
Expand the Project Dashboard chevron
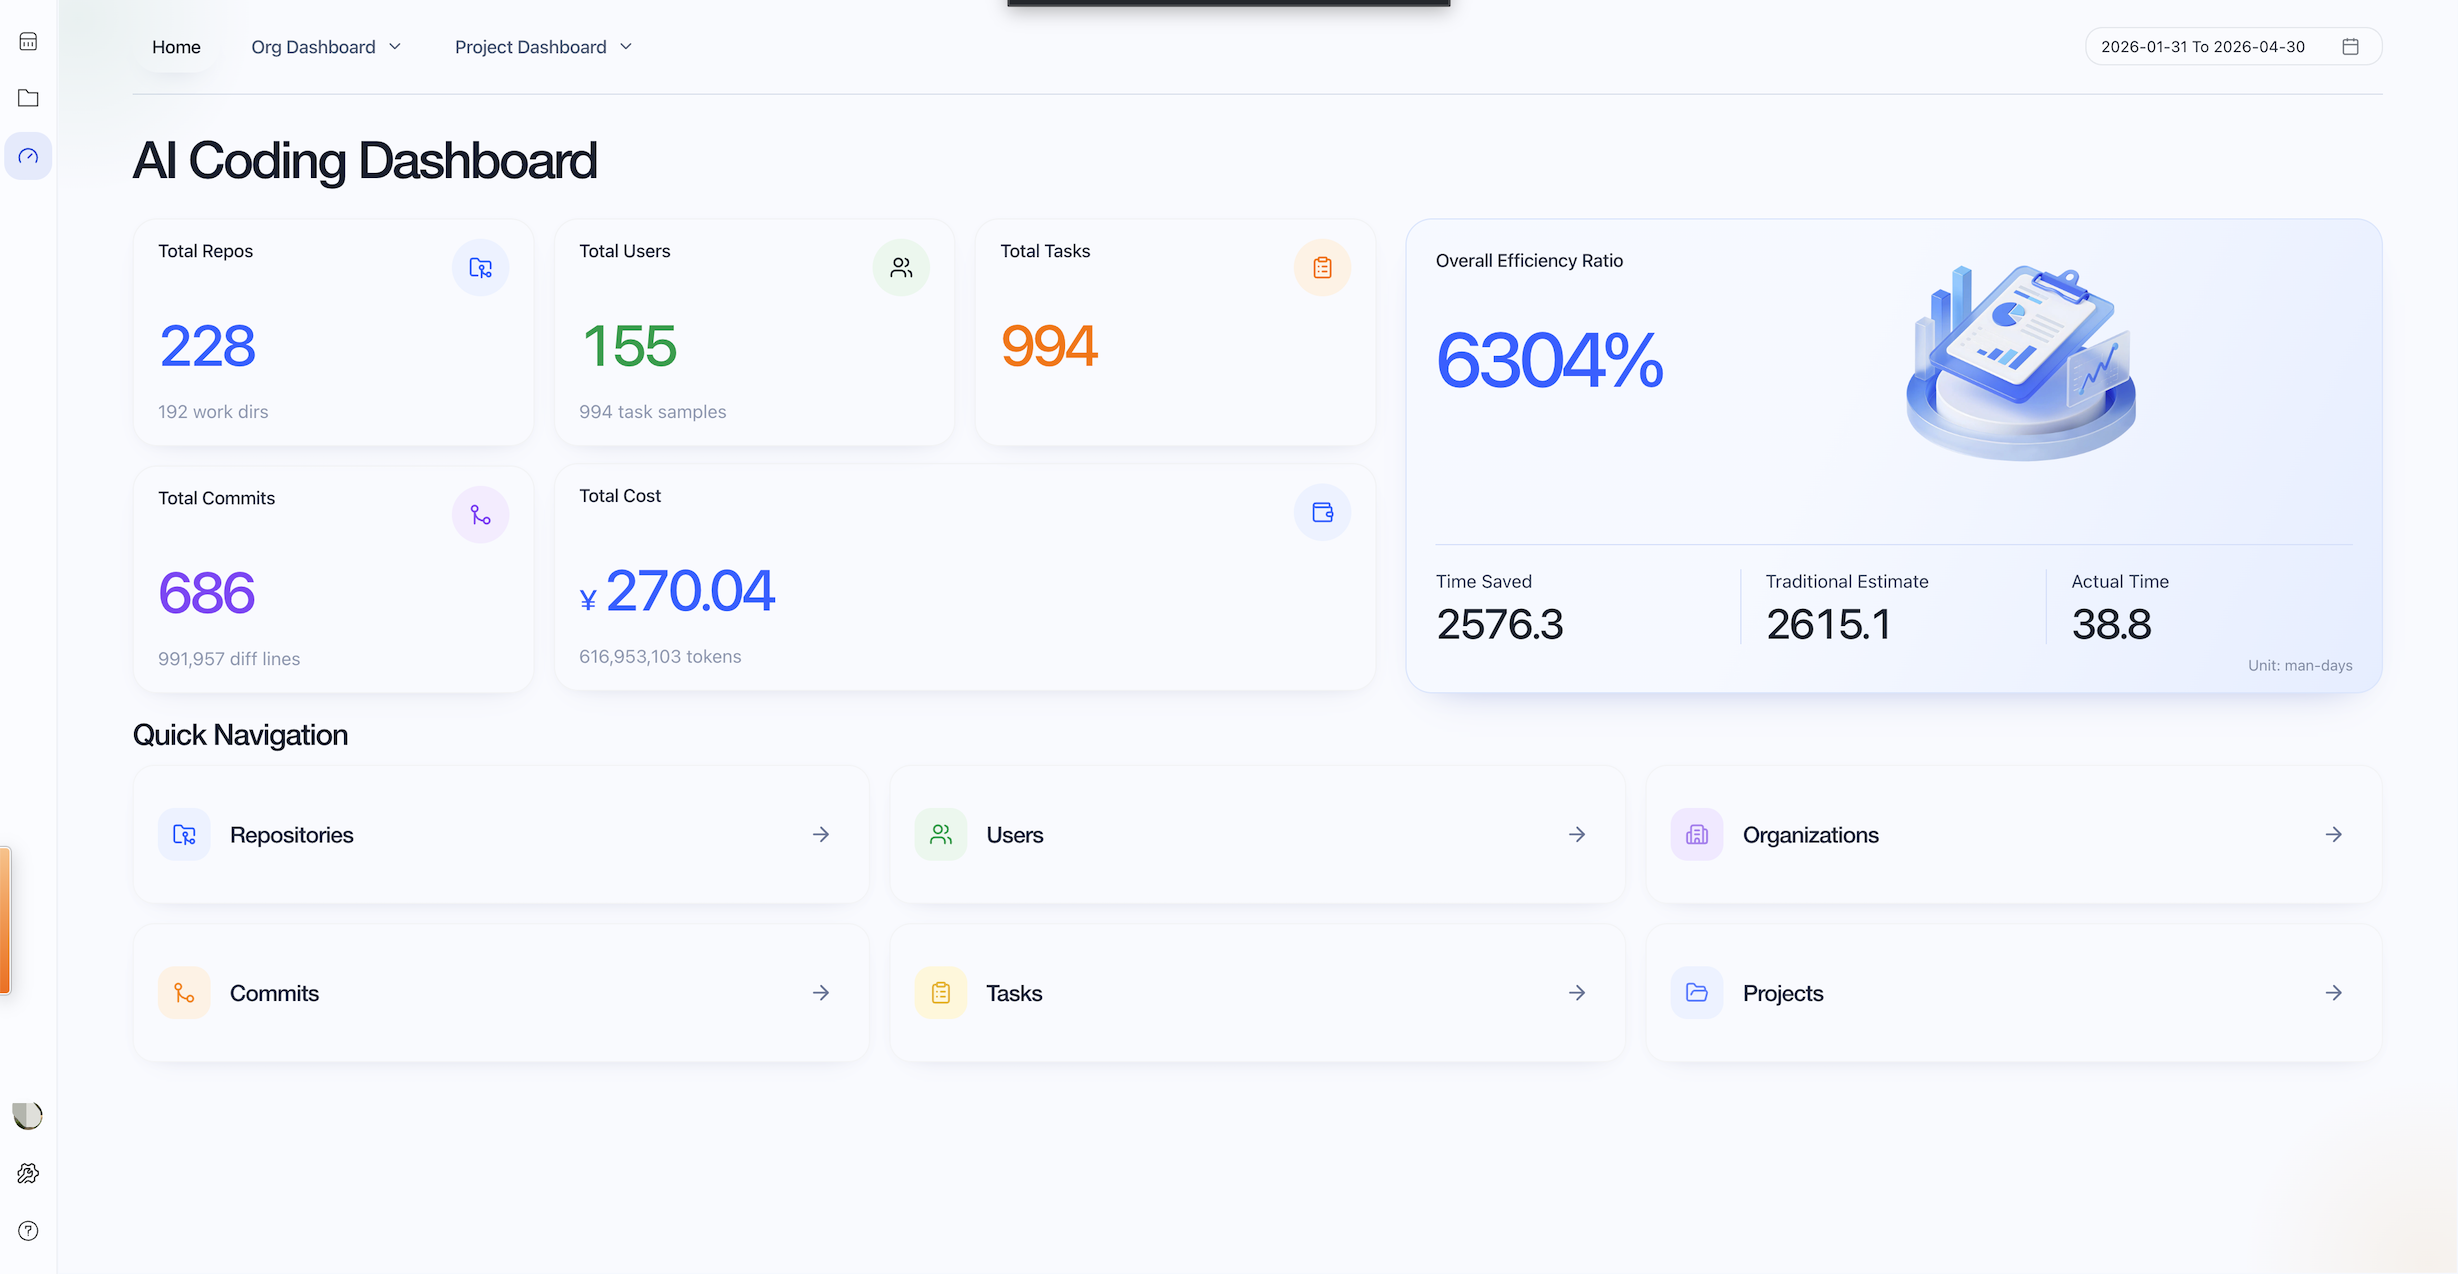626,47
